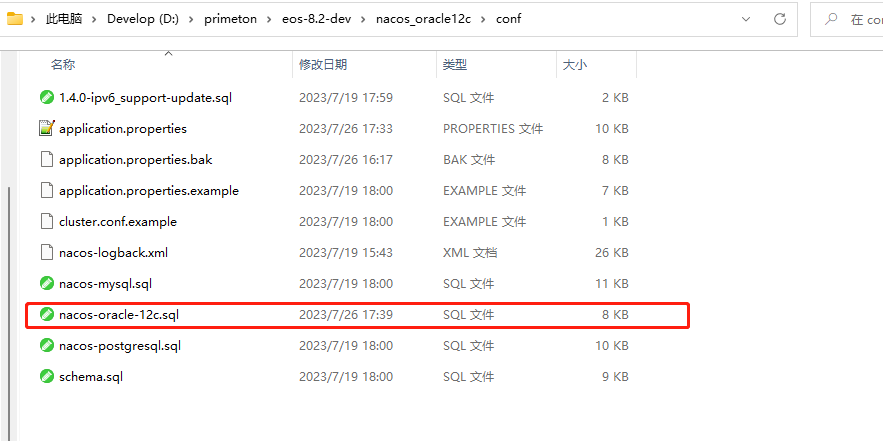Select the nacos-oracle-12c.sql file icon
This screenshot has width=883, height=441.
coord(46,315)
